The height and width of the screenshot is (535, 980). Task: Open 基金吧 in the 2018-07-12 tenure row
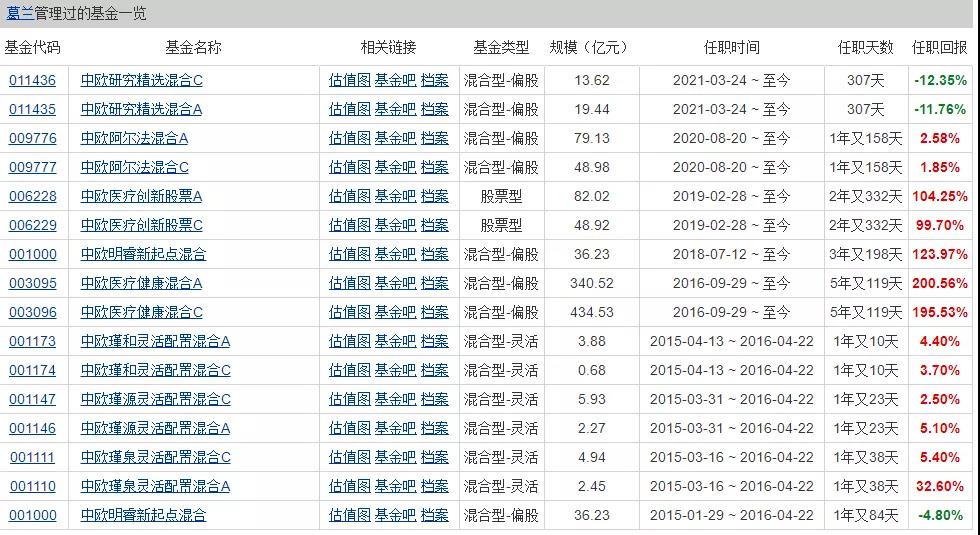[x=396, y=254]
